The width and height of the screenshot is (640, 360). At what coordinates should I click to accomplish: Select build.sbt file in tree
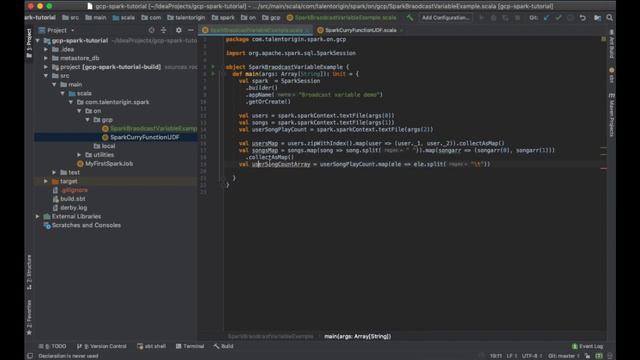tap(69, 199)
